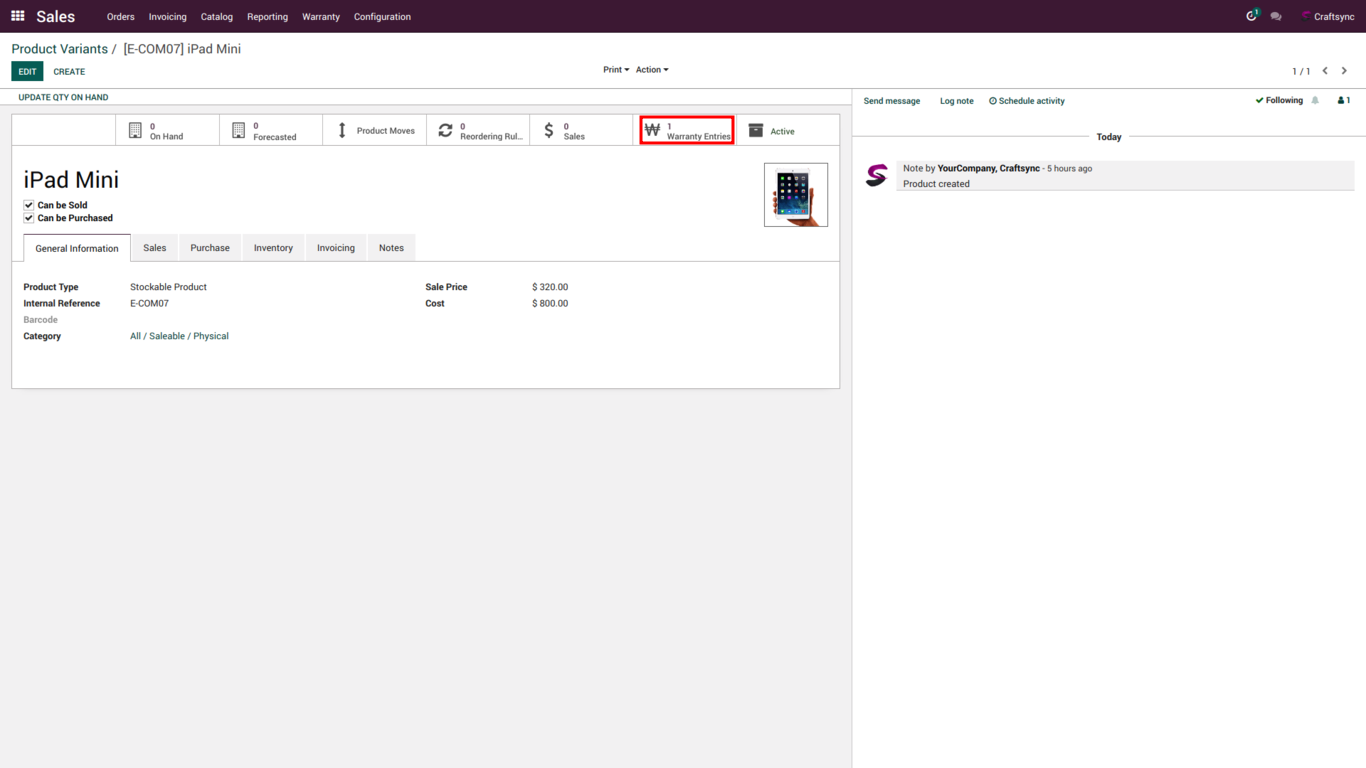Open the Product Variants breadcrumb link
This screenshot has height=768, width=1366.
click(59, 49)
